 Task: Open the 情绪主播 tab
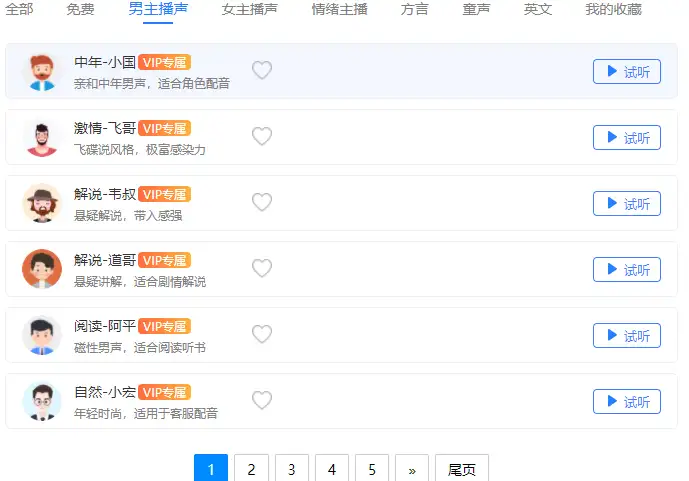(x=339, y=9)
